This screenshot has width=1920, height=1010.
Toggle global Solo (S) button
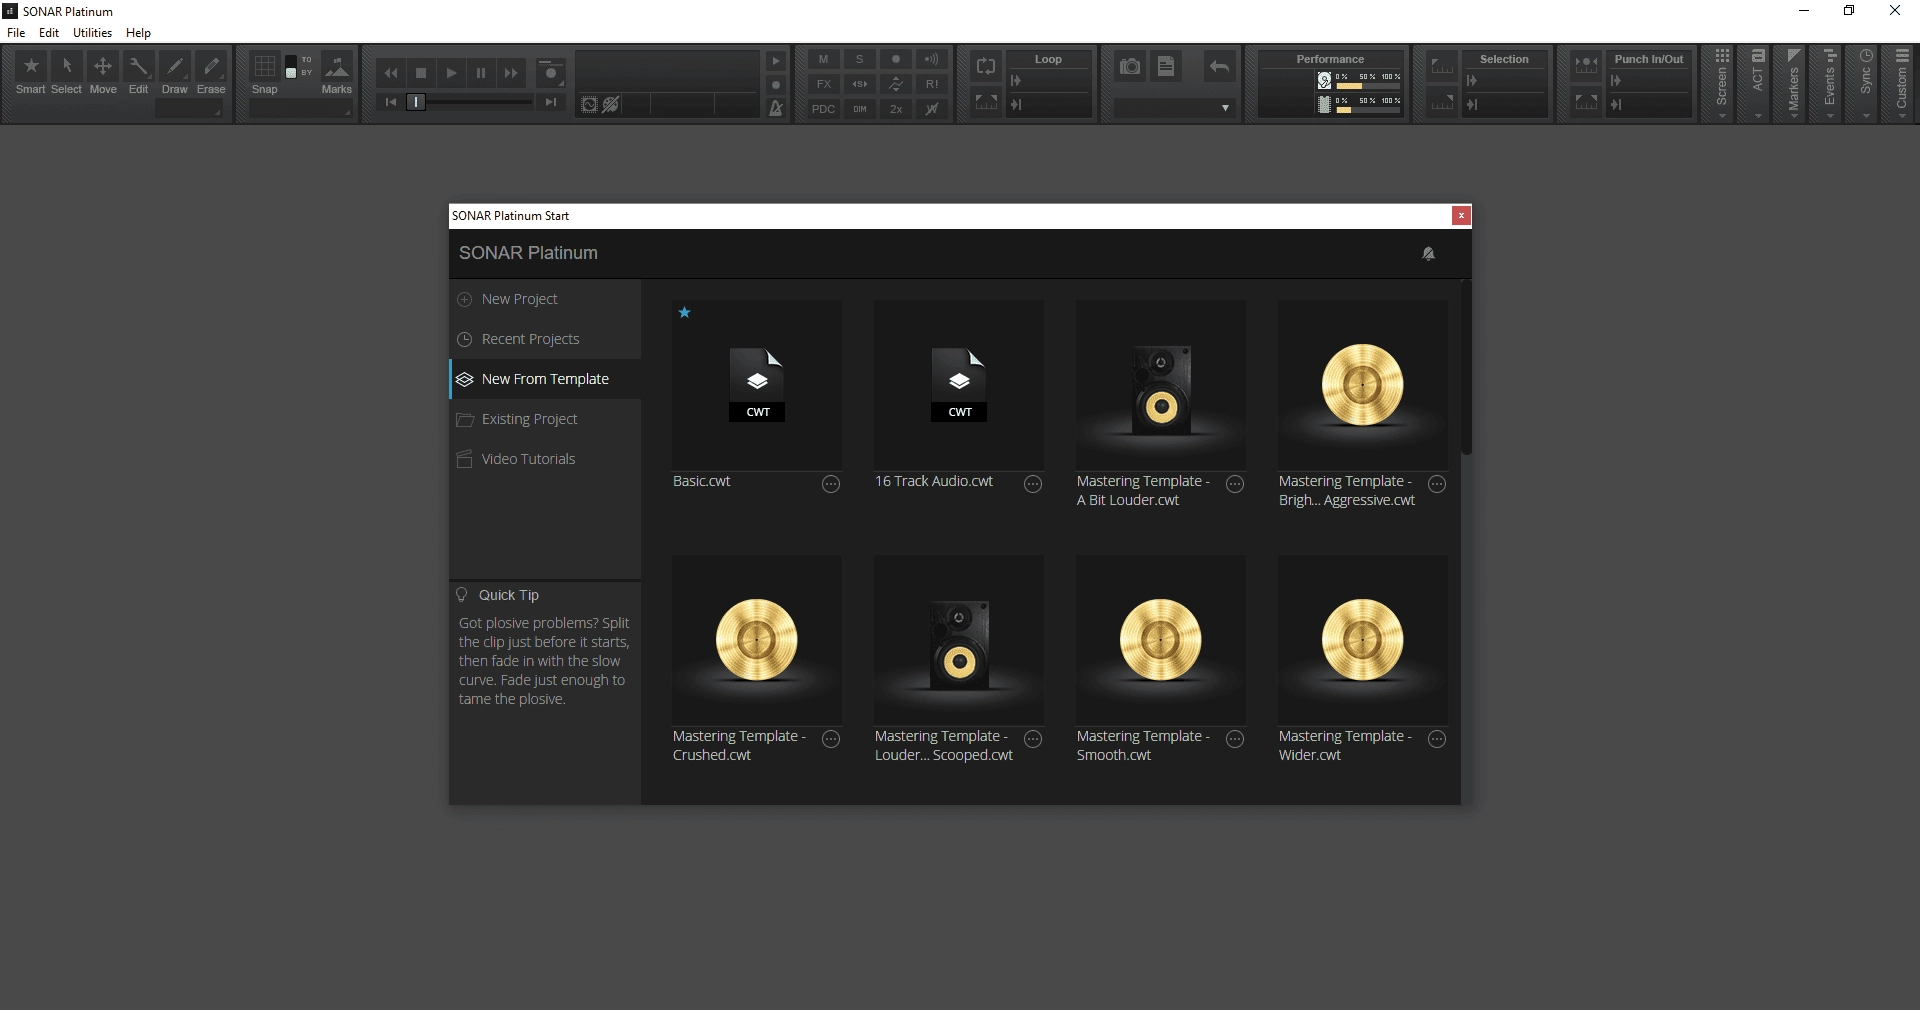[x=860, y=59]
